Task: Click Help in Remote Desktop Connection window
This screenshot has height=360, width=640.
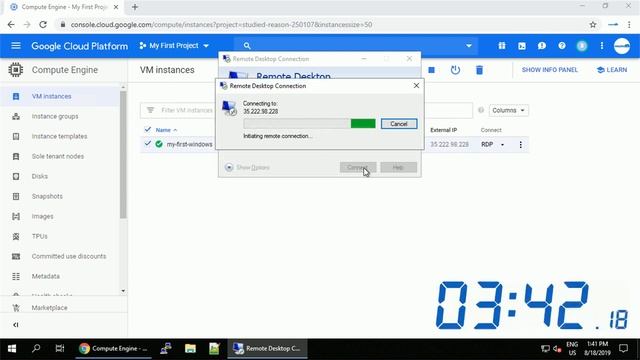Action: [x=398, y=167]
